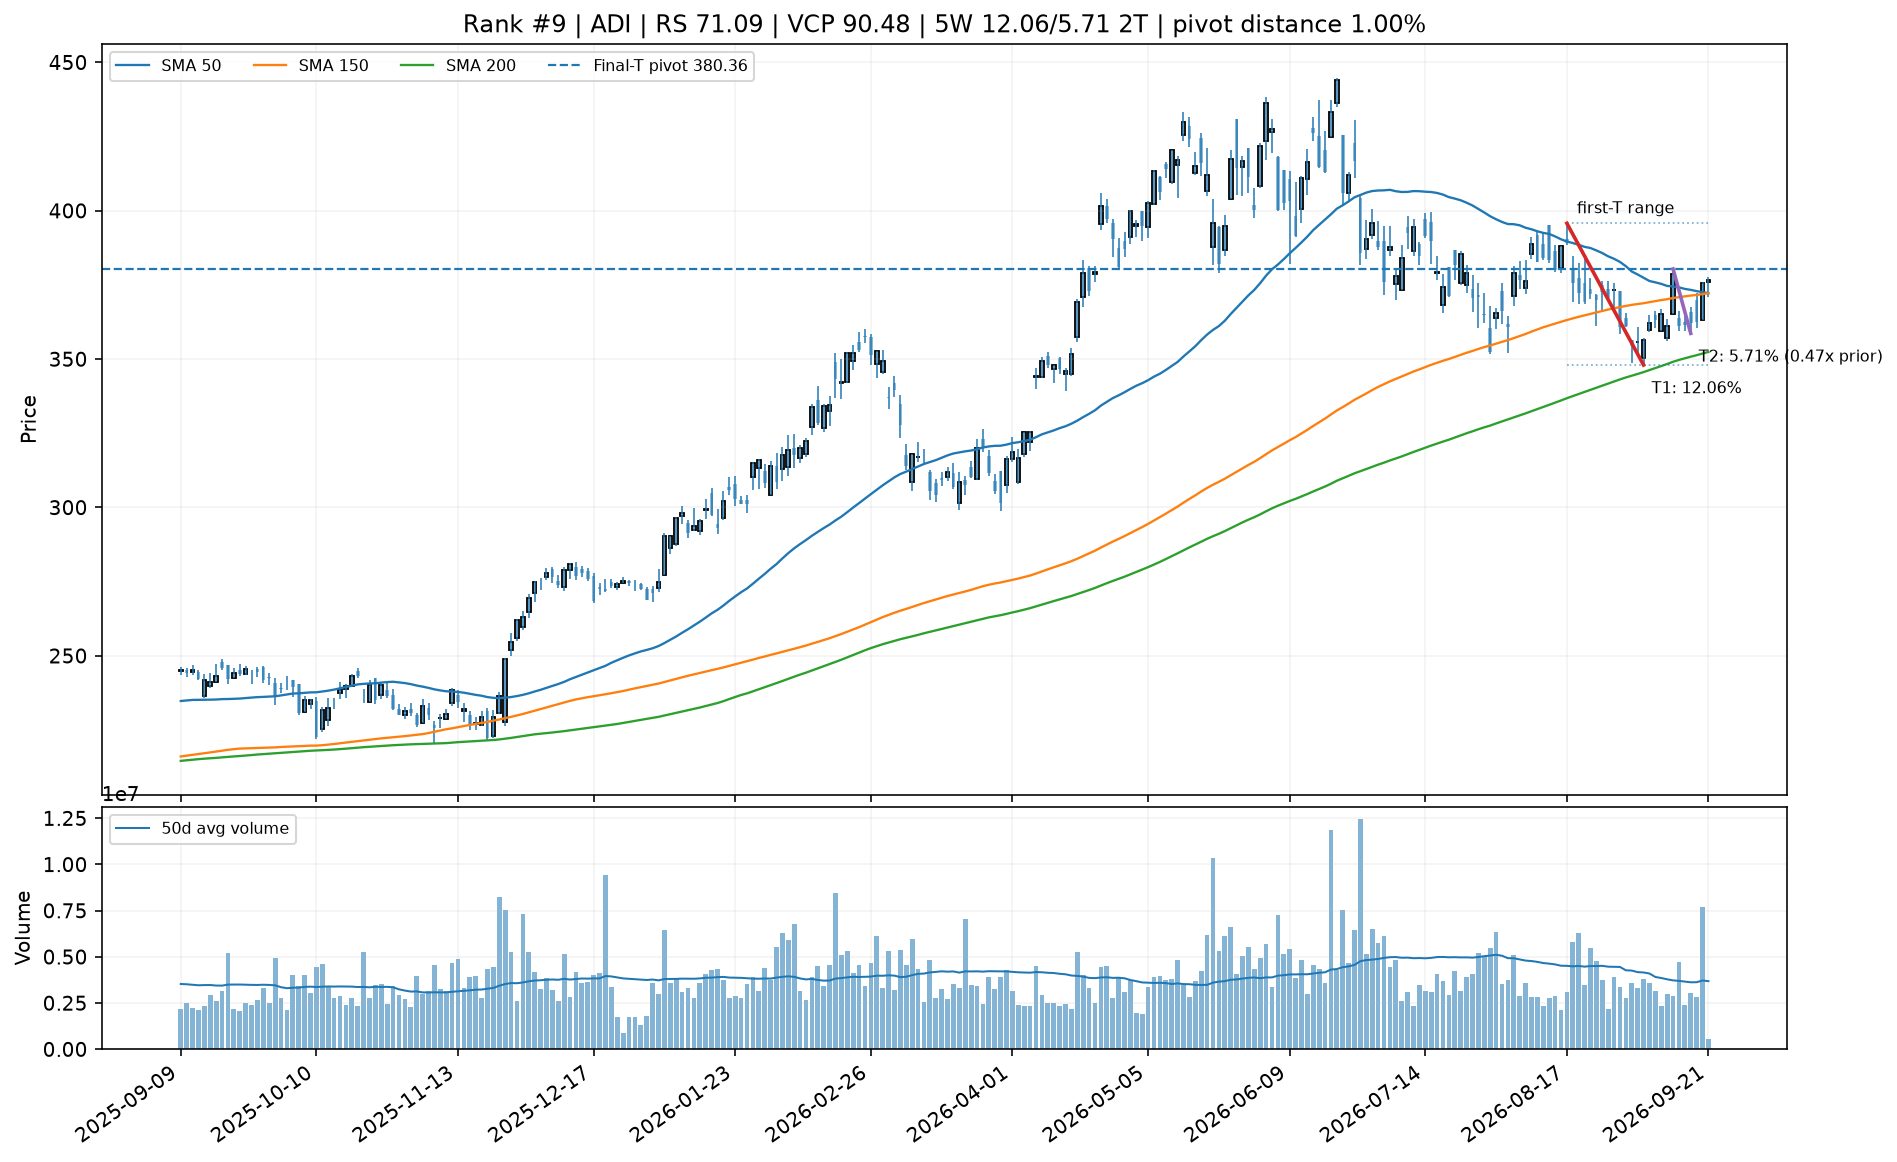Click the 350 price tick label
This screenshot has height=1162, width=1897.
pyautogui.click(x=69, y=359)
